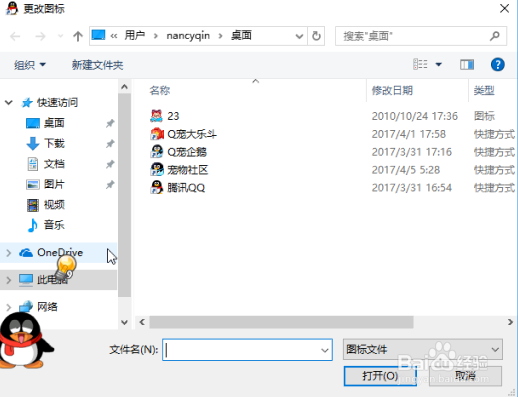Click pin icon next to 图片
This screenshot has width=518, height=397.
coord(110,184)
